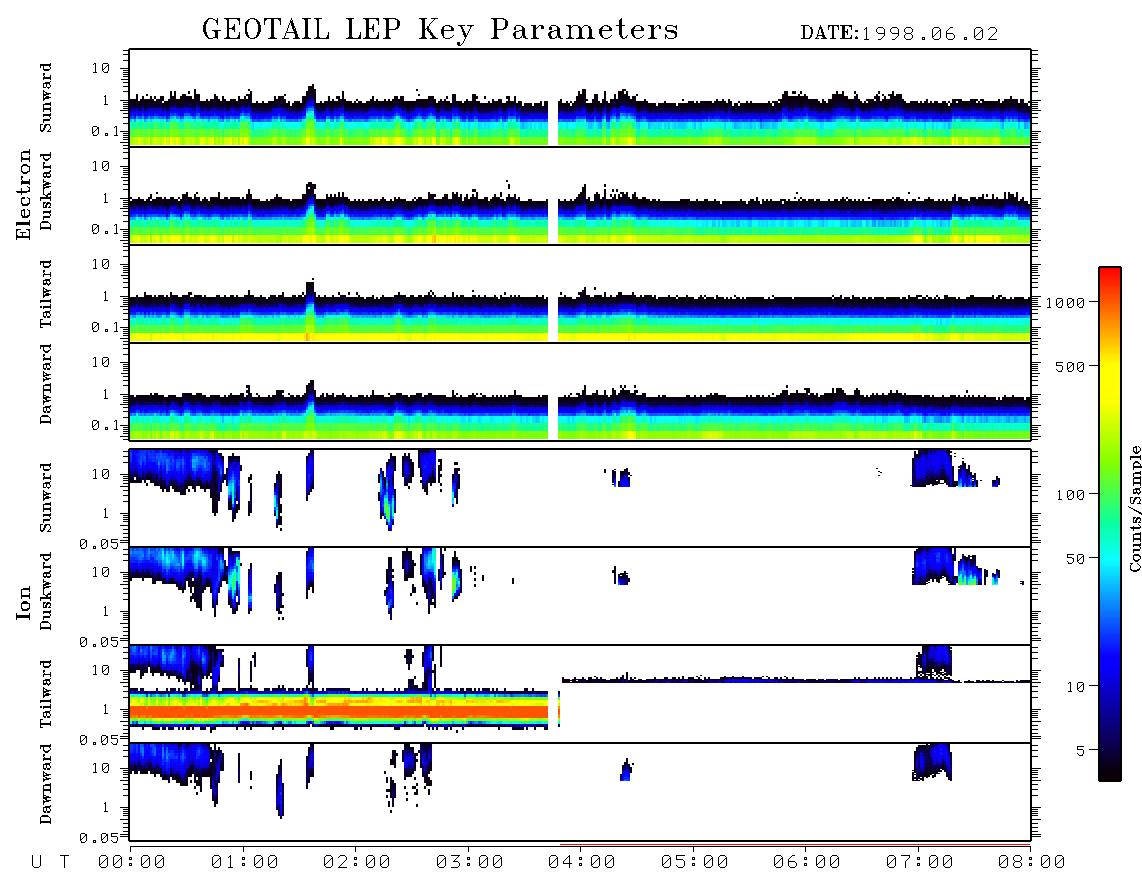Select the 100 tick on the color bar

[1070, 495]
